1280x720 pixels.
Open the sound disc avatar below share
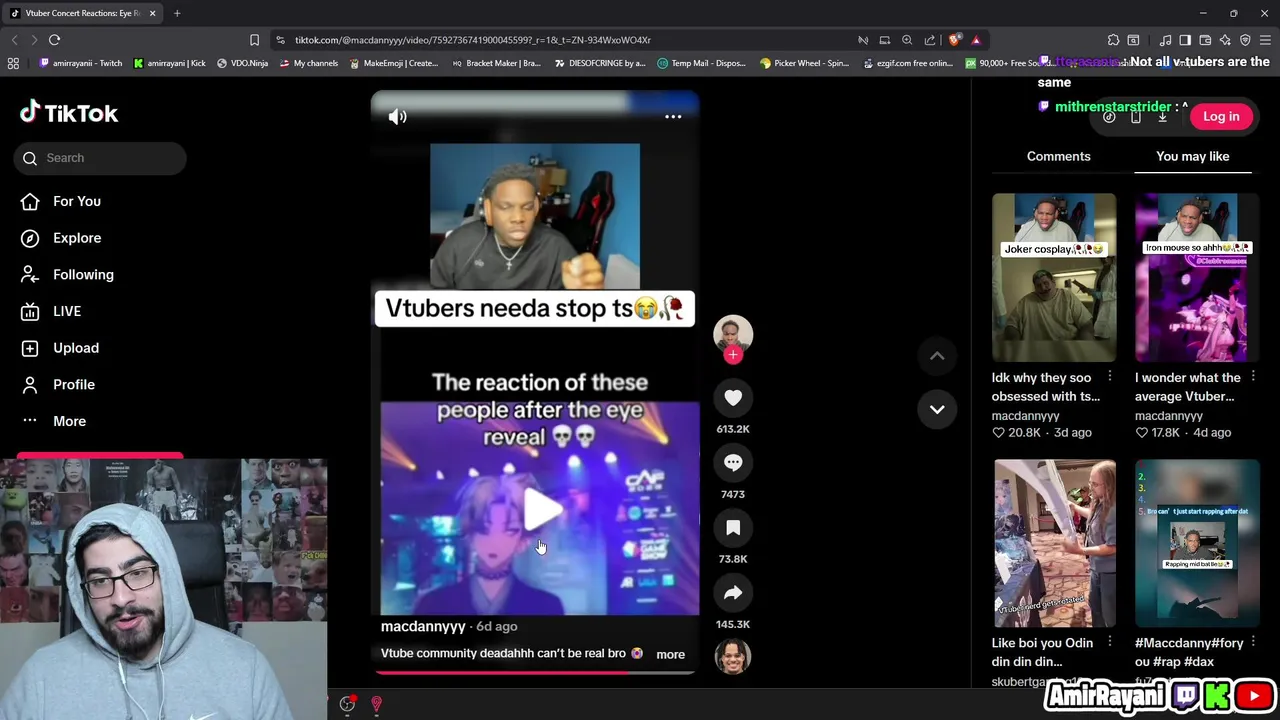point(733,656)
